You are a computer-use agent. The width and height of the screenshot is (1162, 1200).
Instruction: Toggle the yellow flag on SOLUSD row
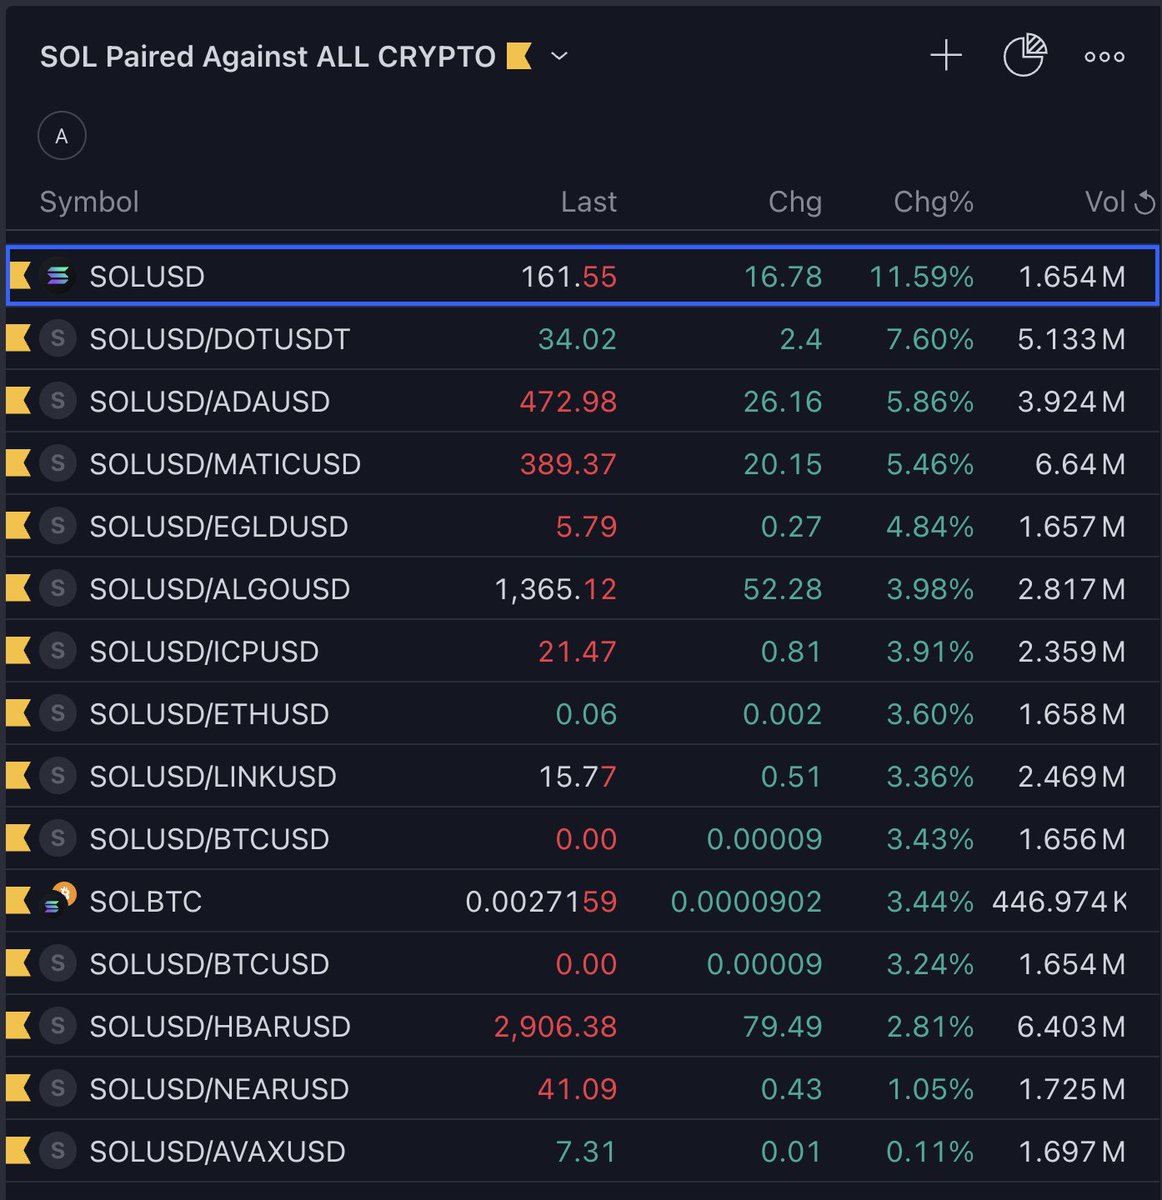tap(20, 276)
